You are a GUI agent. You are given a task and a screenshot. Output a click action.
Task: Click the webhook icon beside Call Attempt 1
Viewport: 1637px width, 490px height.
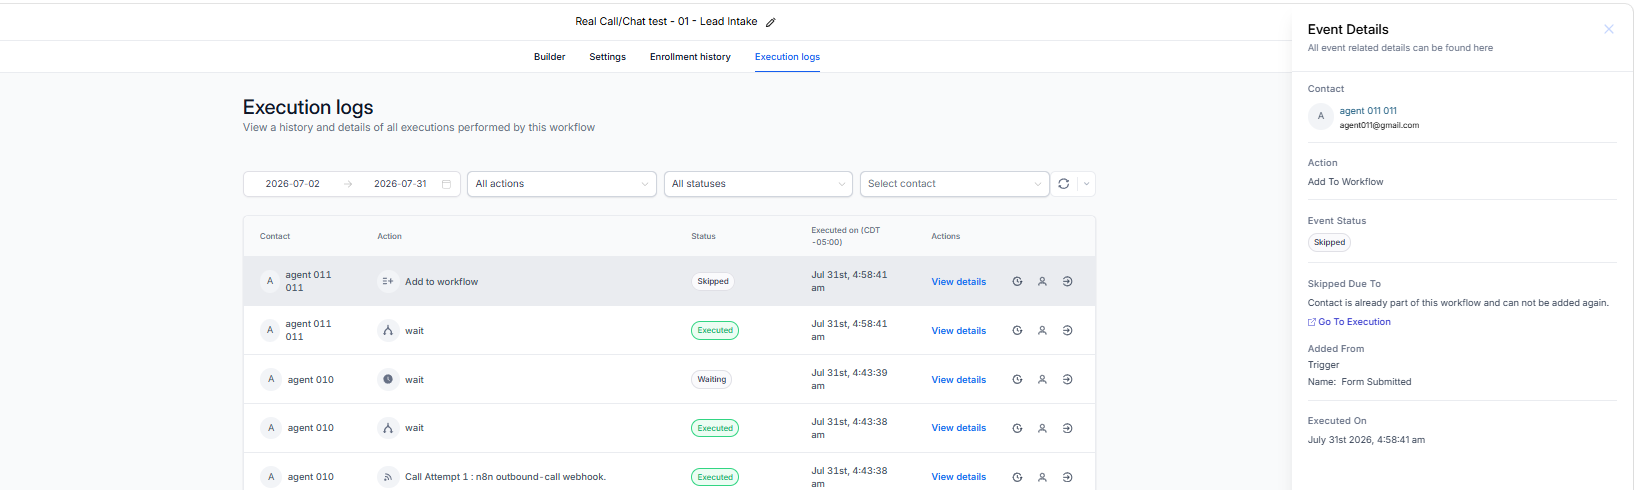(388, 477)
